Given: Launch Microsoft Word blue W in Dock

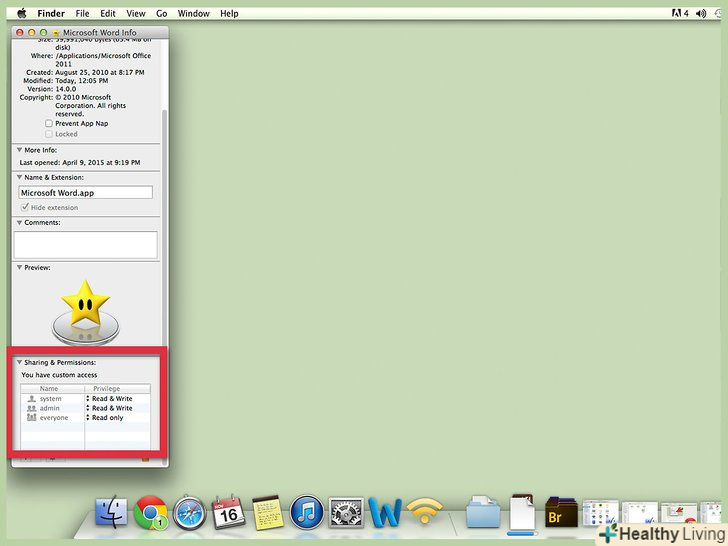Looking at the screenshot, I should click(385, 512).
